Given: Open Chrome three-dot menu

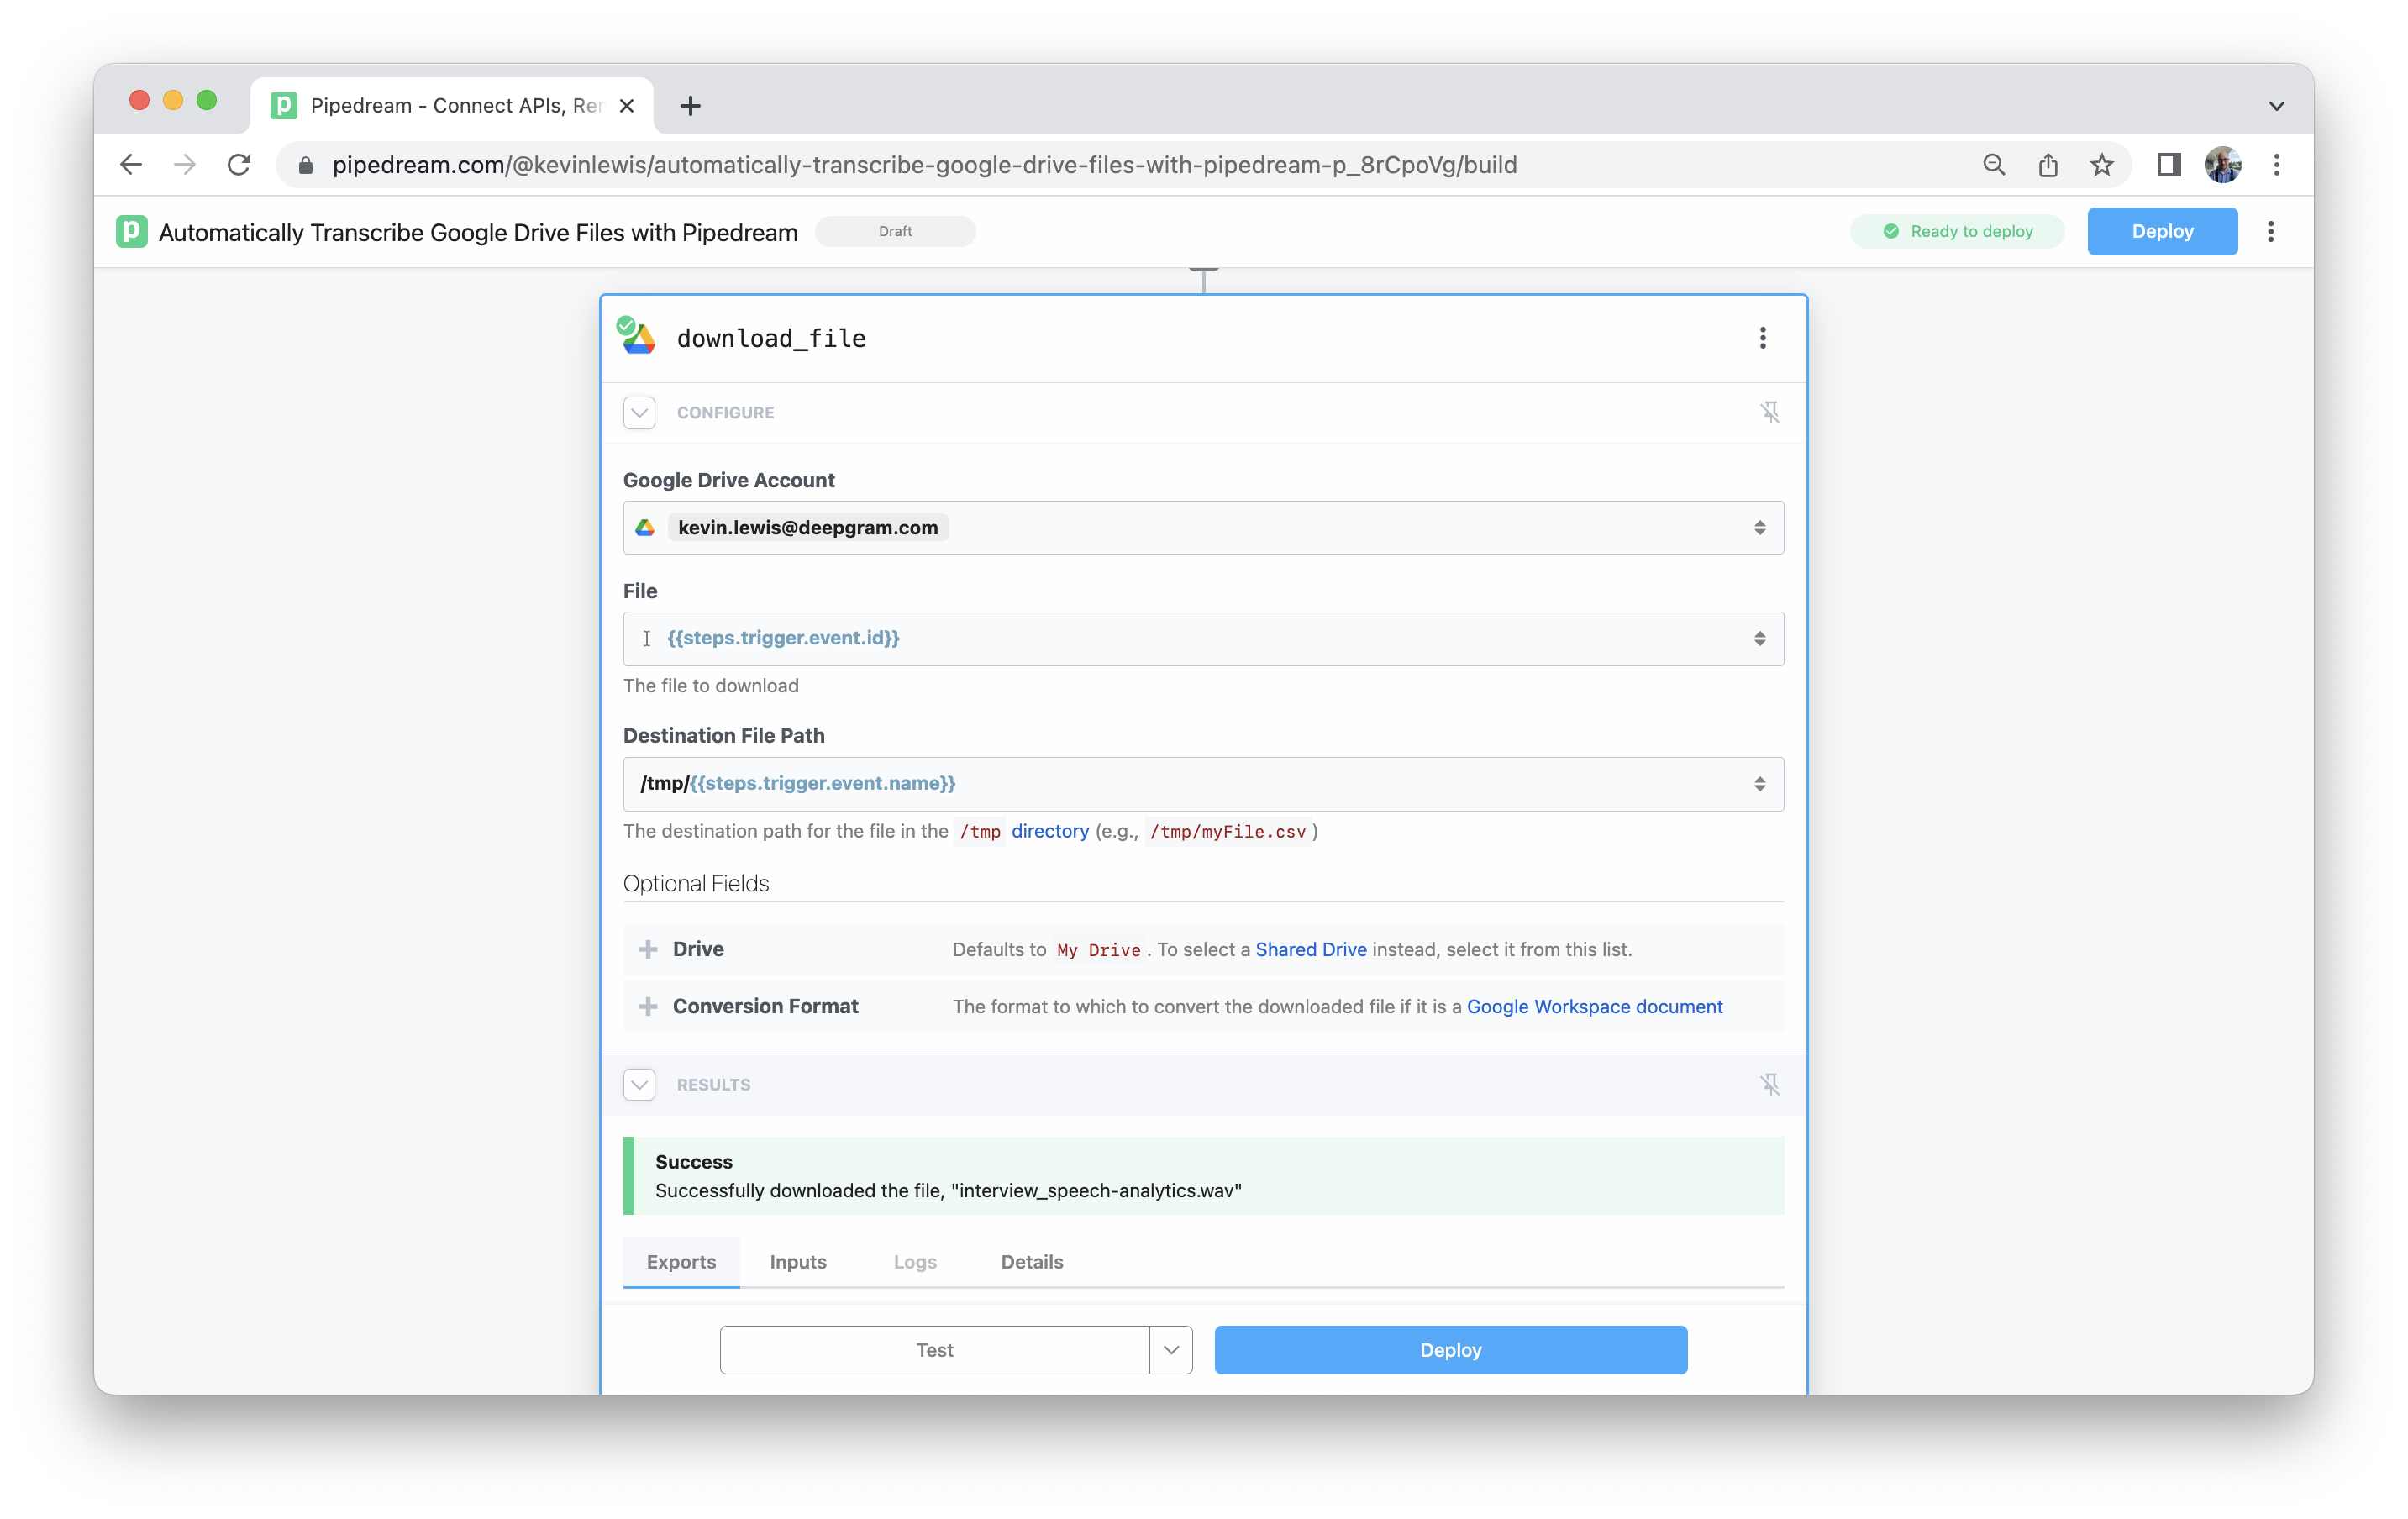Looking at the screenshot, I should point(2277,165).
